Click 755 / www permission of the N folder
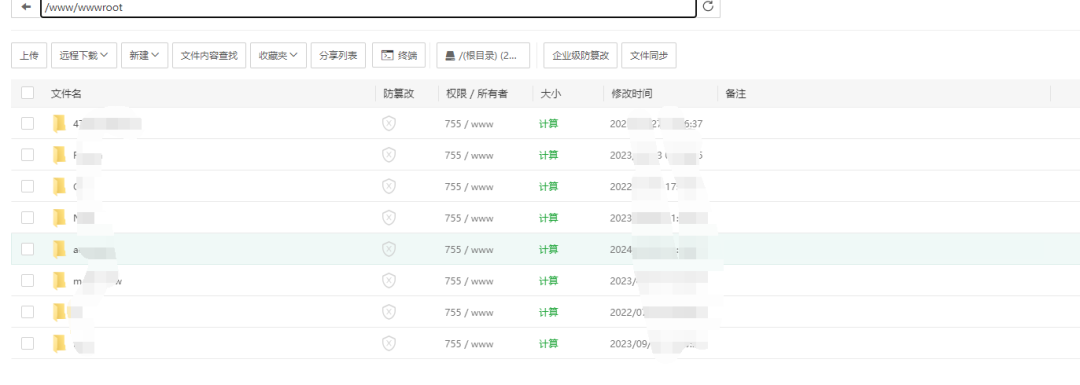Image resolution: width=1080 pixels, height=385 pixels. (469, 218)
